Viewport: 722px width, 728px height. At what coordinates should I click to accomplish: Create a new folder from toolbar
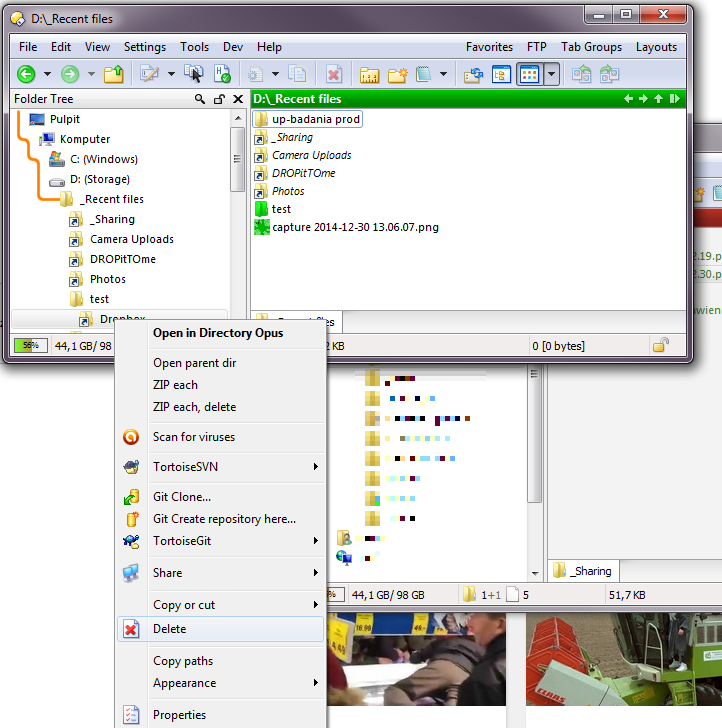pyautogui.click(x=397, y=74)
